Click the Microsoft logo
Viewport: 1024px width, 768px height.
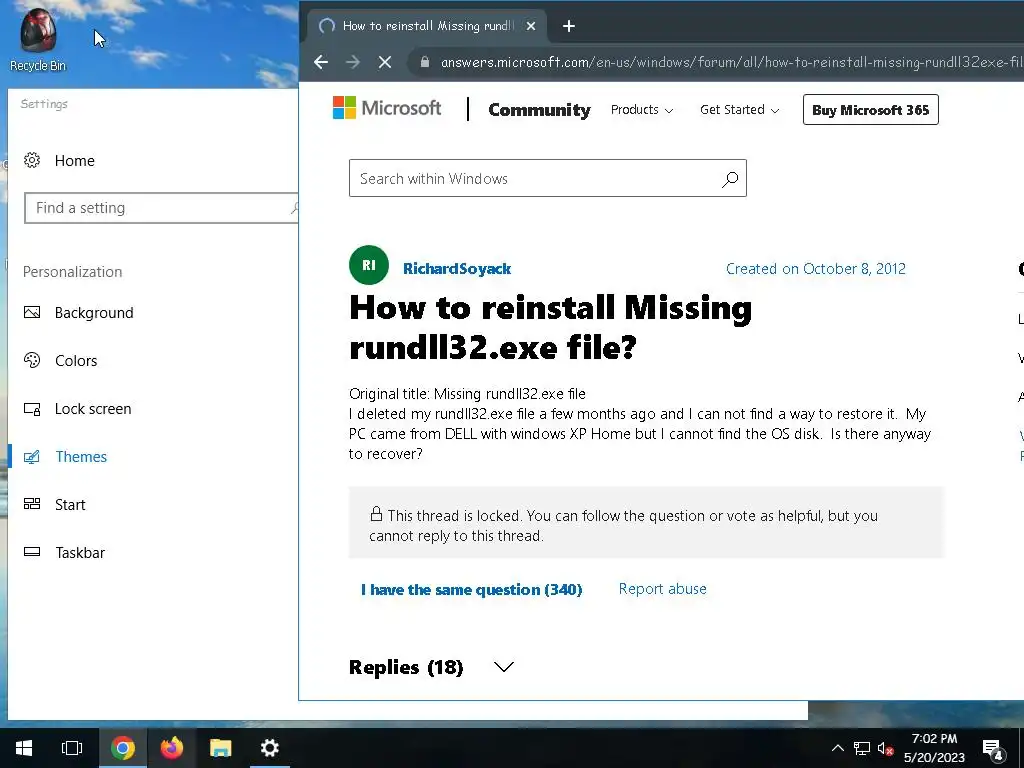(x=387, y=108)
